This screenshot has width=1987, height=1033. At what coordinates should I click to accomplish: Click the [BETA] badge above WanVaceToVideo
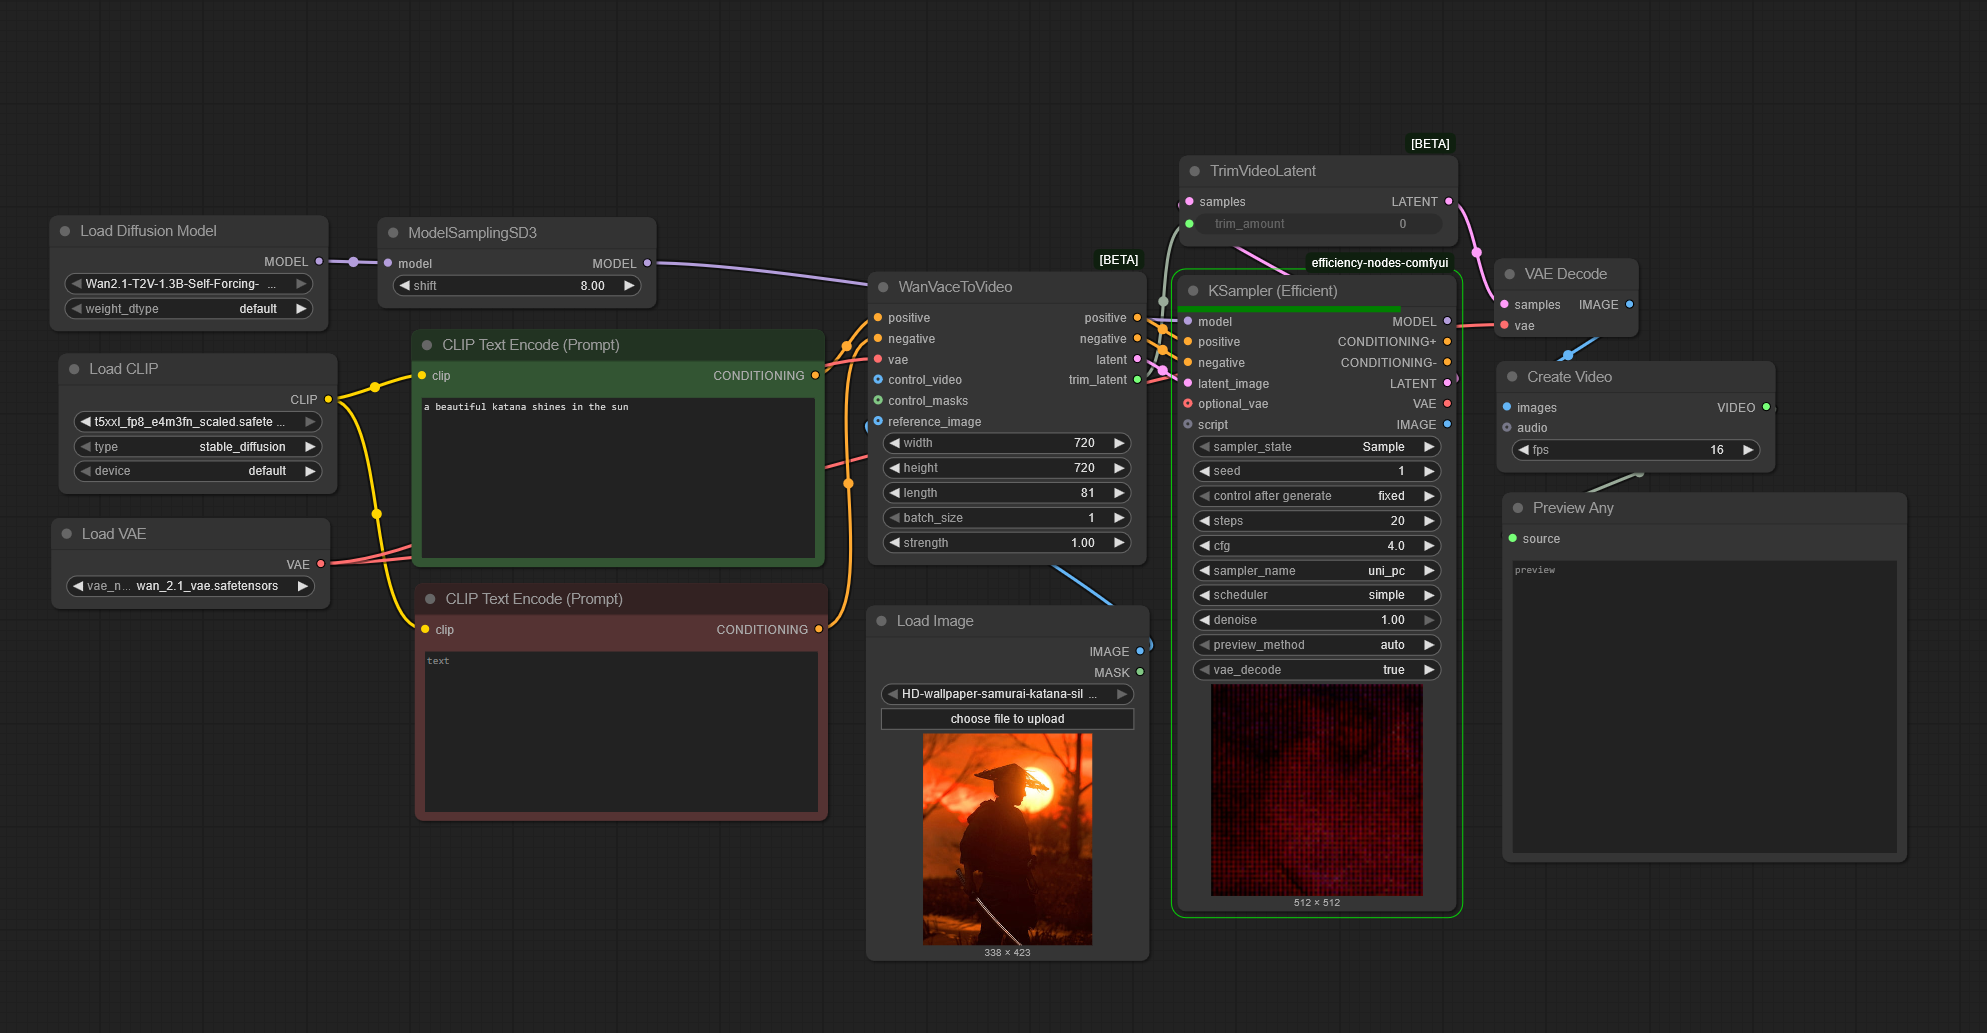coord(1118,260)
